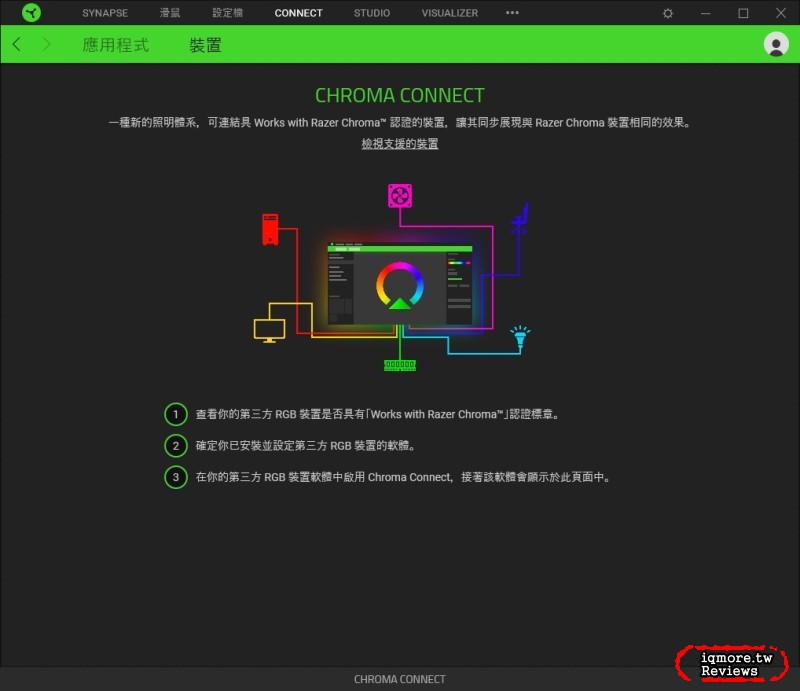The height and width of the screenshot is (691, 800).
Task: Open the 檢視支援的裝置 link
Action: [x=399, y=143]
